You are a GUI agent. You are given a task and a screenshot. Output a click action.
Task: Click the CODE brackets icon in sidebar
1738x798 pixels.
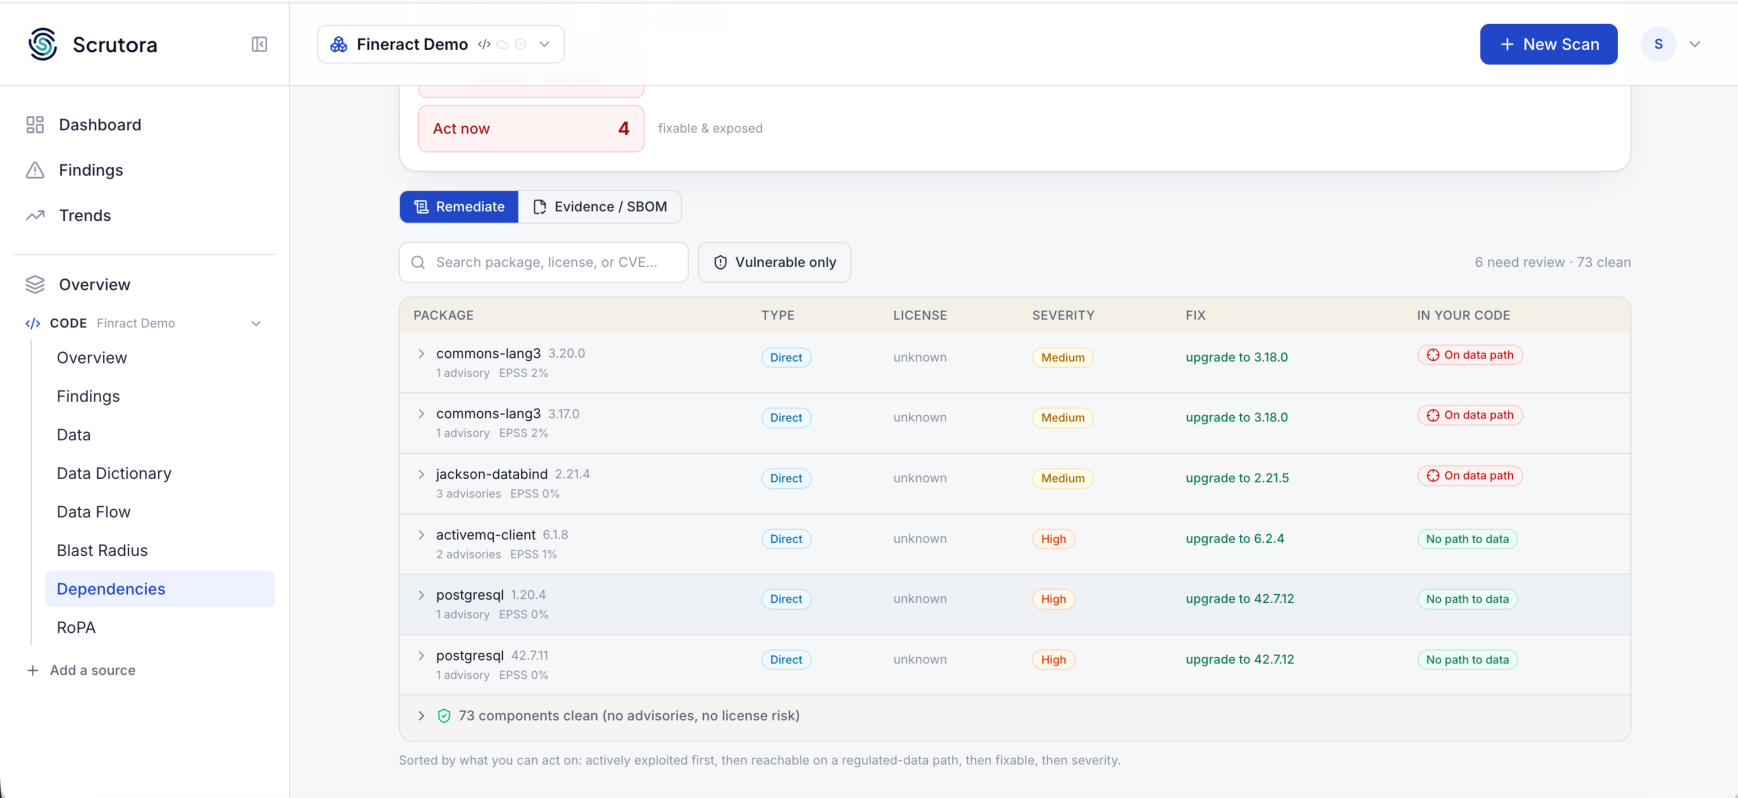click(x=33, y=323)
